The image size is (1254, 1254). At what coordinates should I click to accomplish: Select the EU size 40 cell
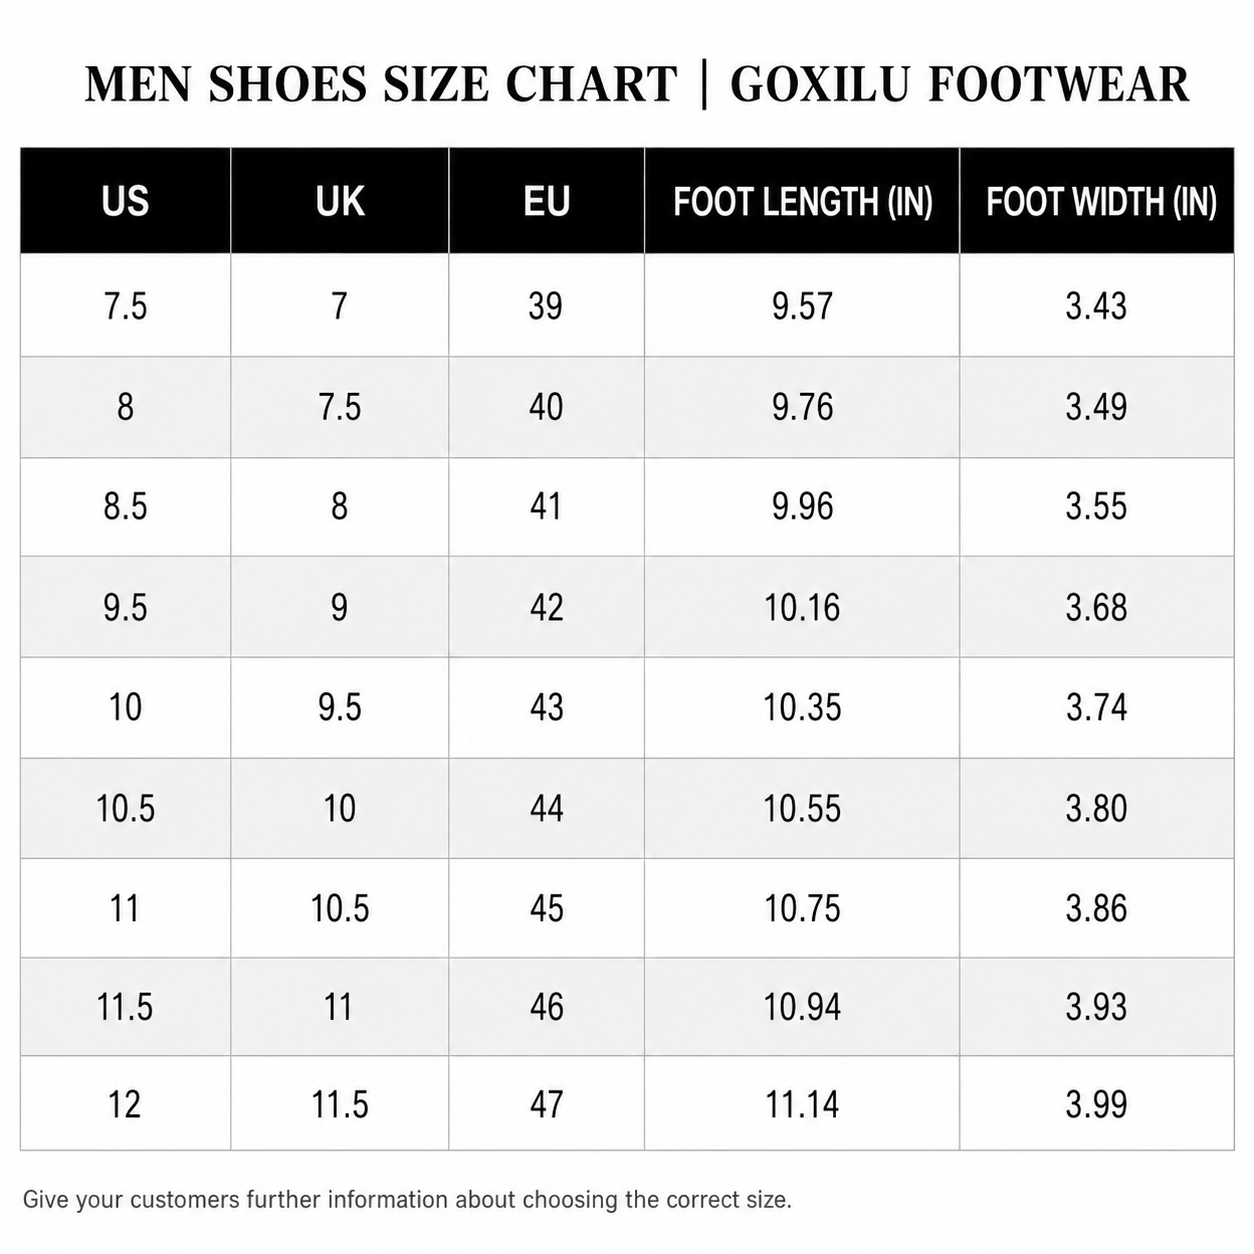(546, 407)
